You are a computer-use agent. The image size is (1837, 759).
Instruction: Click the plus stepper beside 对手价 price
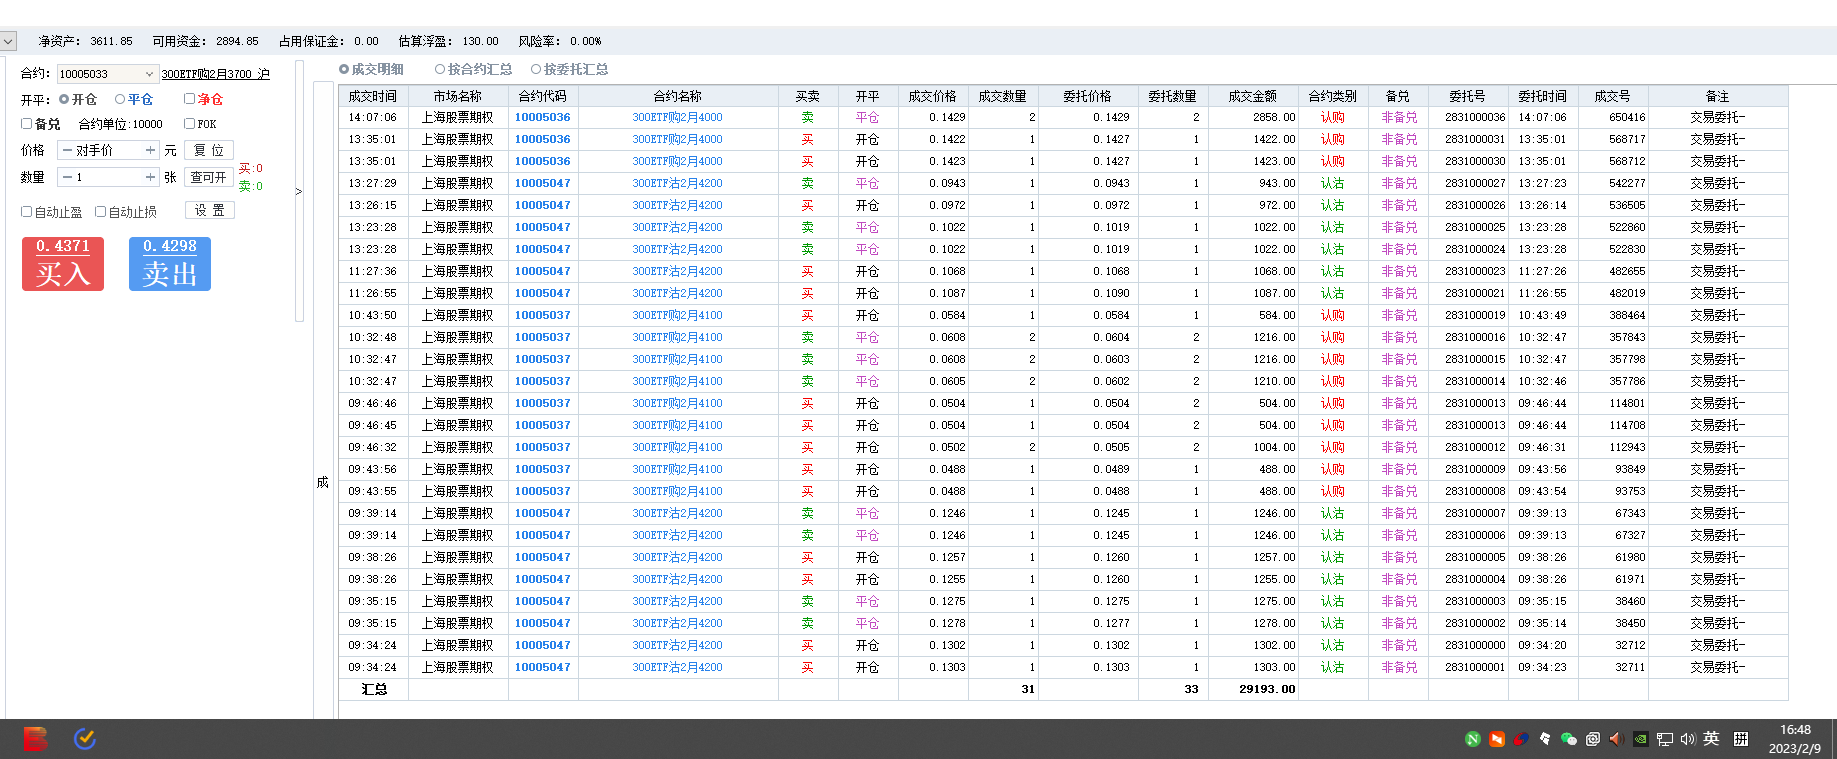(x=151, y=150)
